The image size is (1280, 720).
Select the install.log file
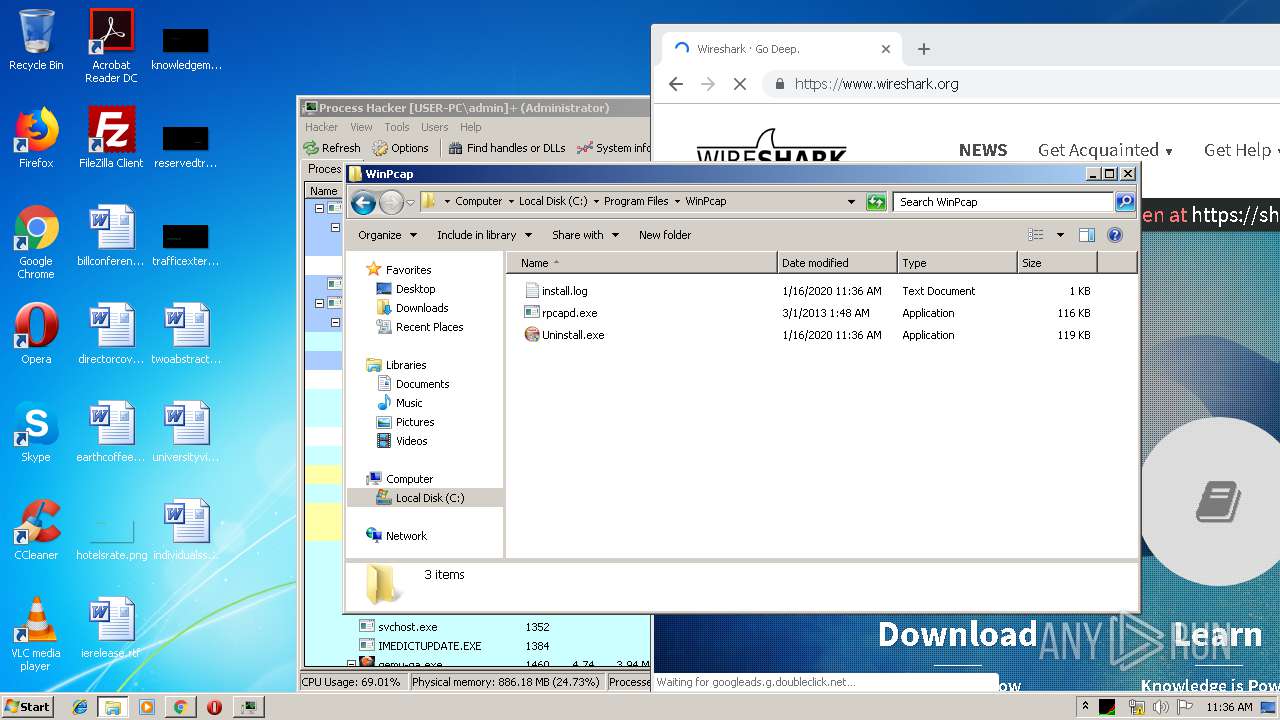click(x=564, y=291)
